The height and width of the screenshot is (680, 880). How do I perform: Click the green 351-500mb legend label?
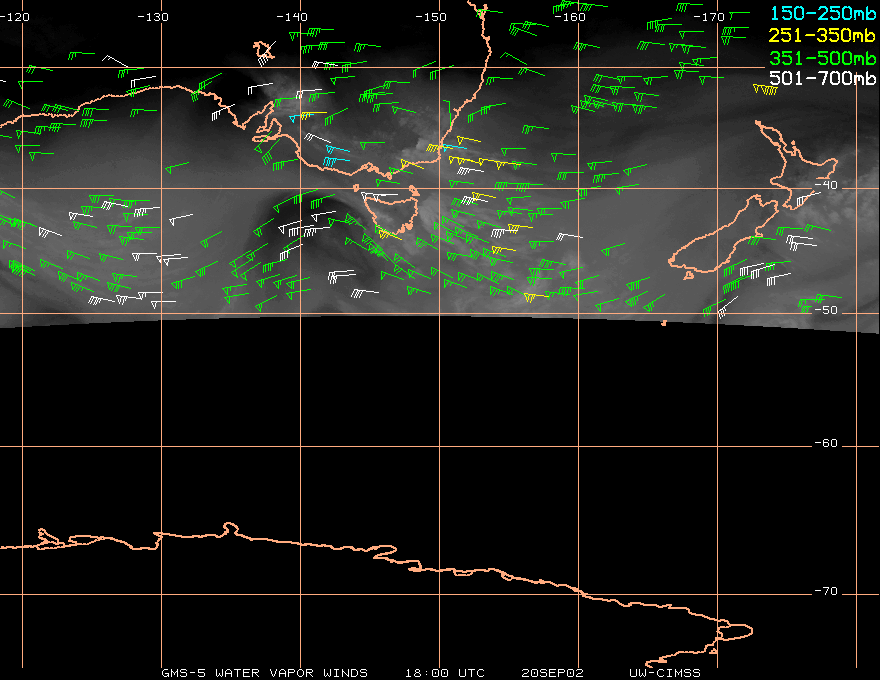coord(822,58)
